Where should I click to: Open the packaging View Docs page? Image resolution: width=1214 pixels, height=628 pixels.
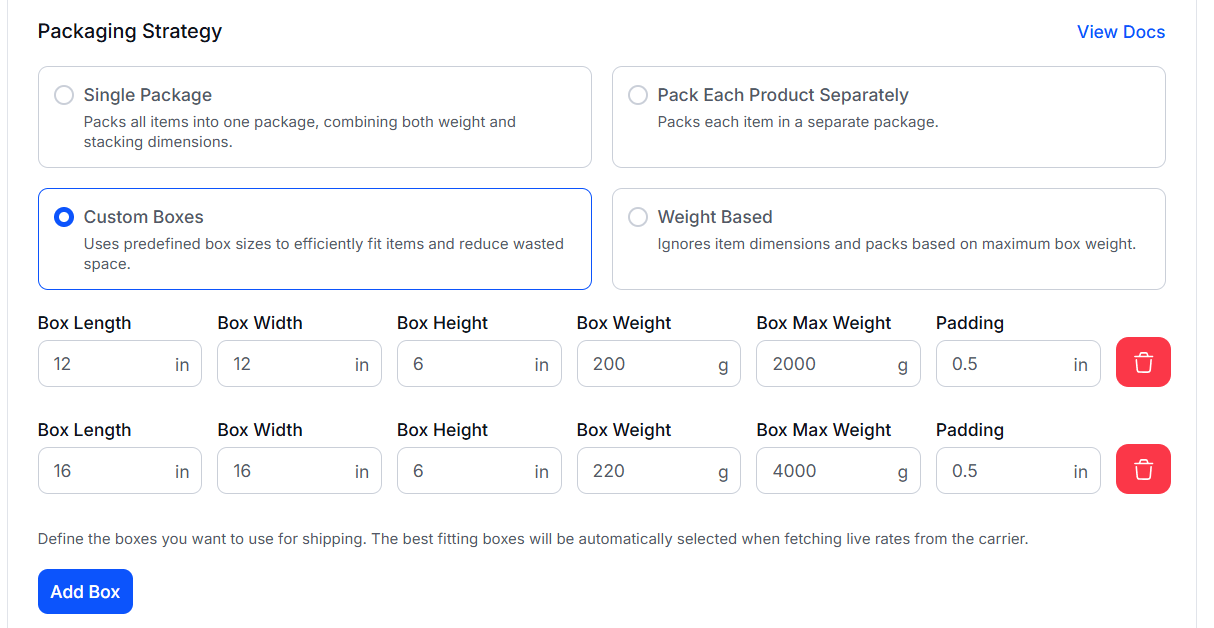(1121, 31)
